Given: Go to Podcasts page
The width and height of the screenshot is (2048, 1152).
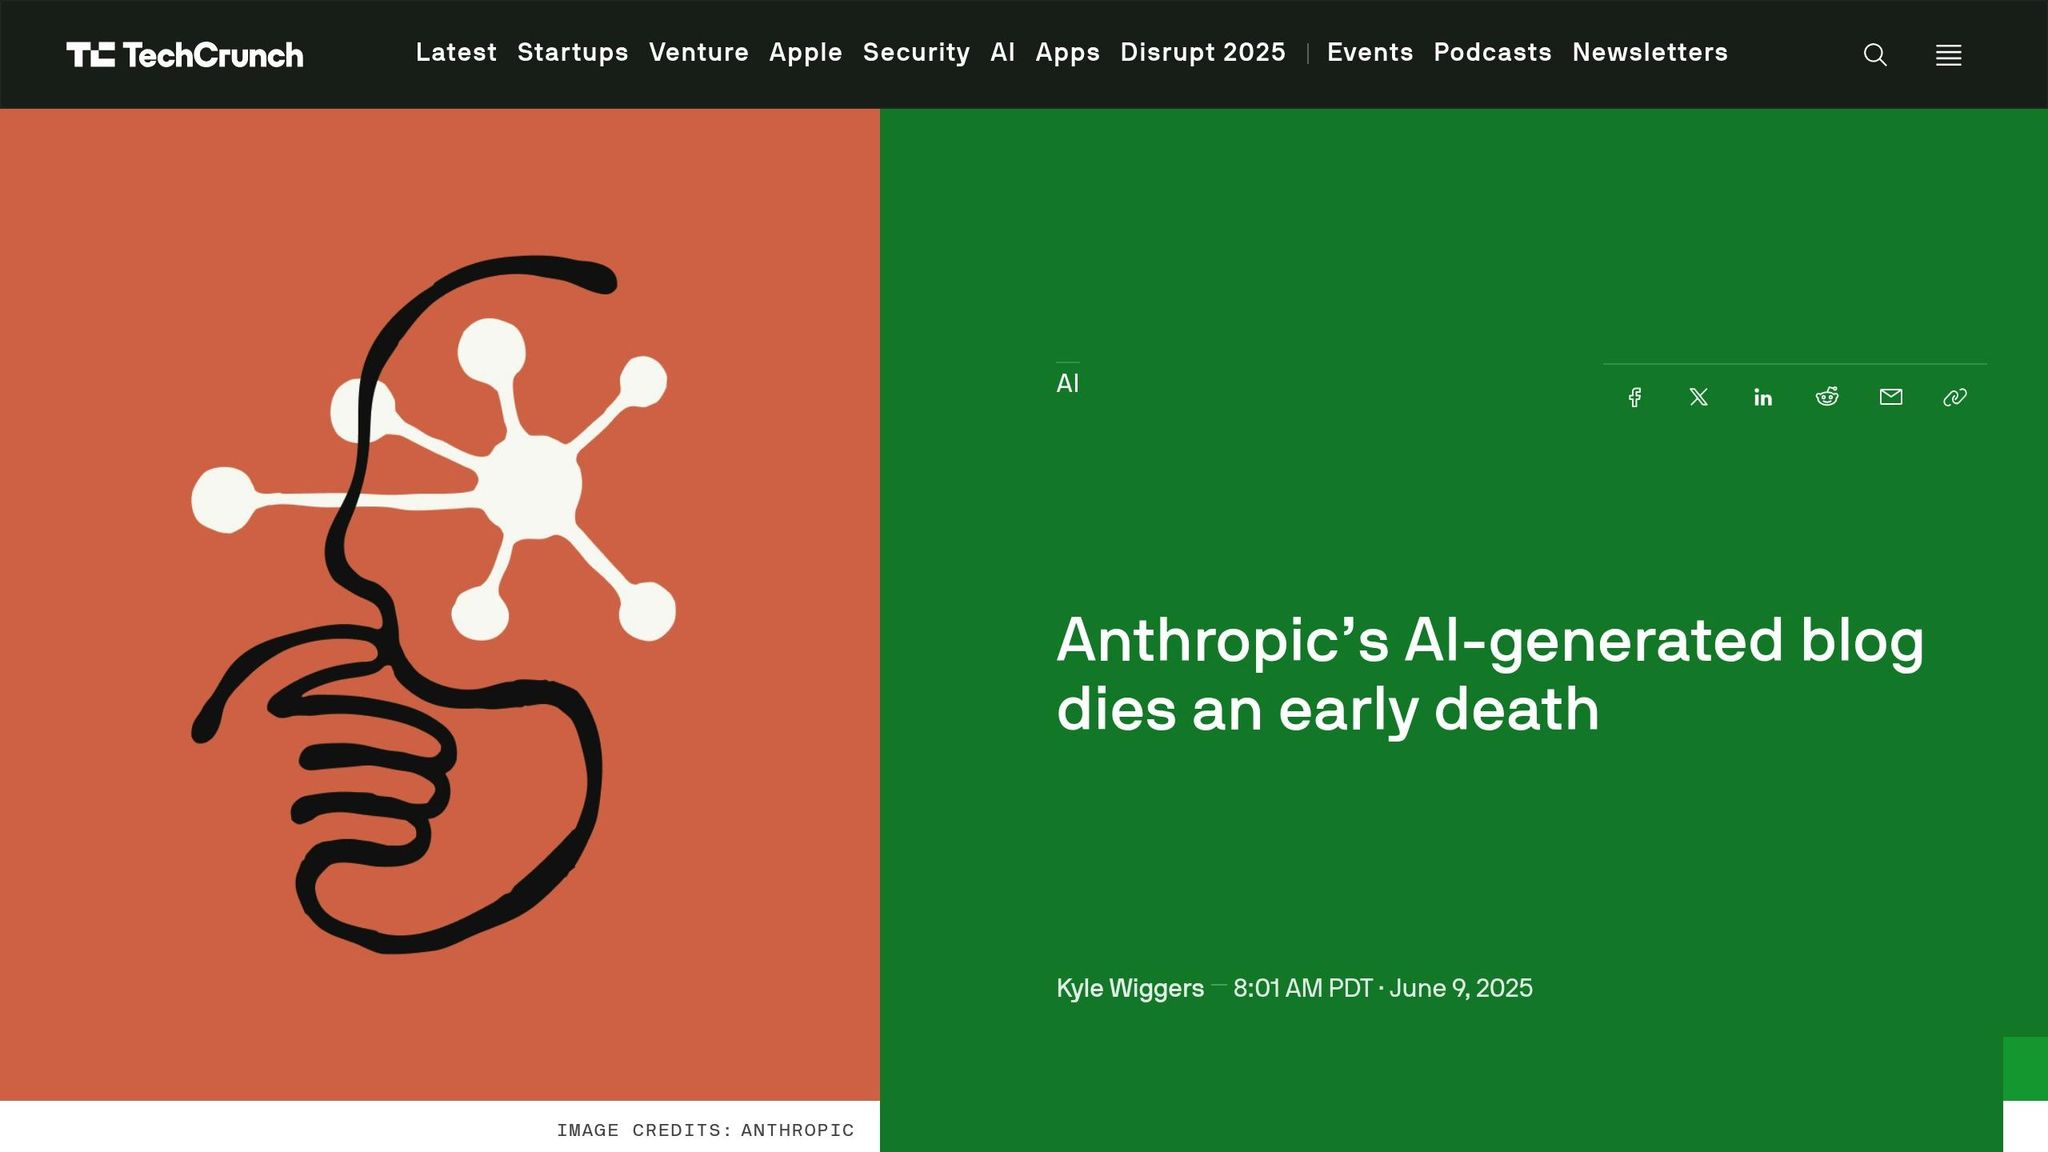Looking at the screenshot, I should [1492, 52].
